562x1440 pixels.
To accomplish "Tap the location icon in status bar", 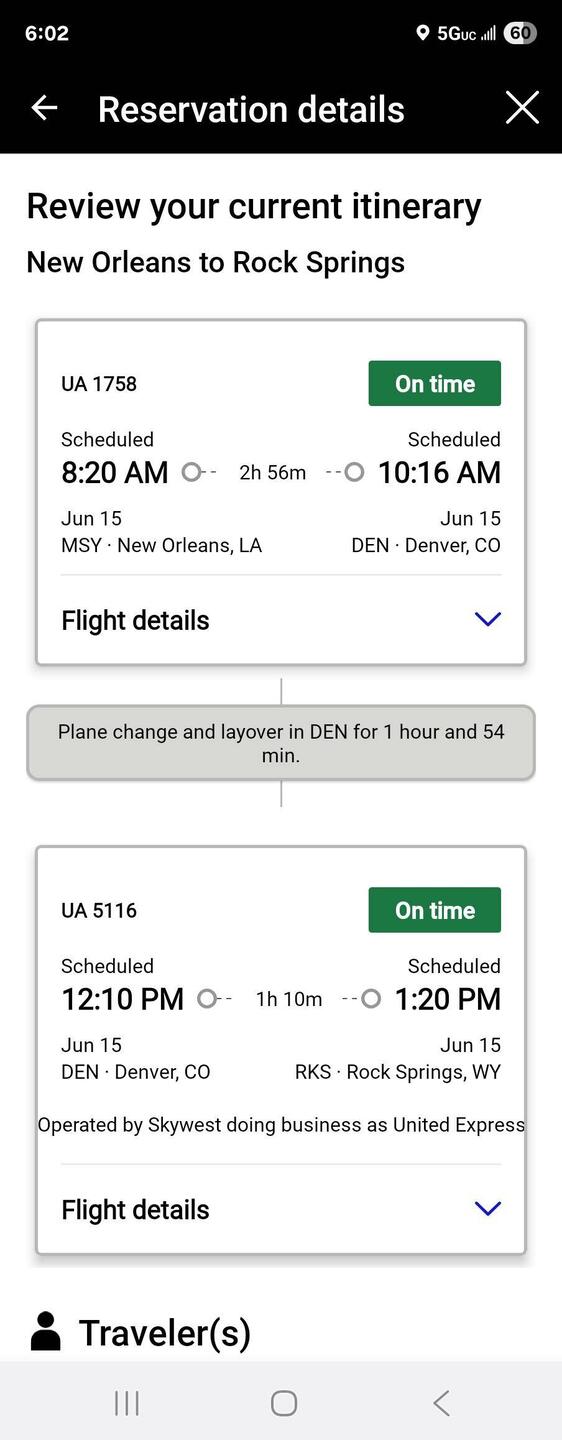I will click(423, 33).
